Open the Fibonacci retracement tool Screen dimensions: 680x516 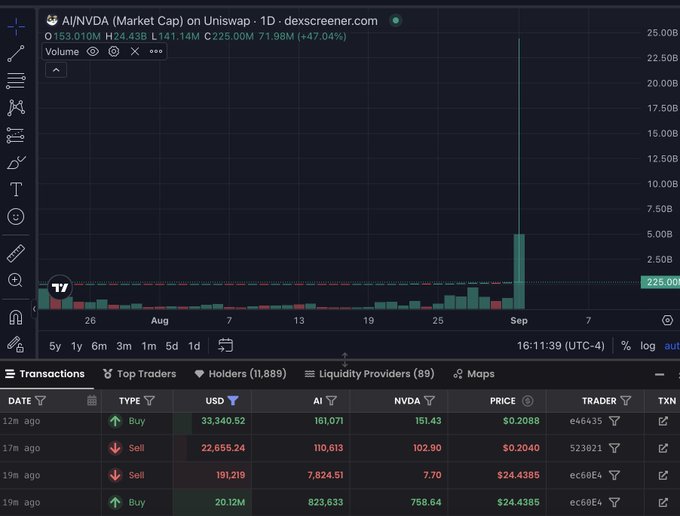click(16, 81)
